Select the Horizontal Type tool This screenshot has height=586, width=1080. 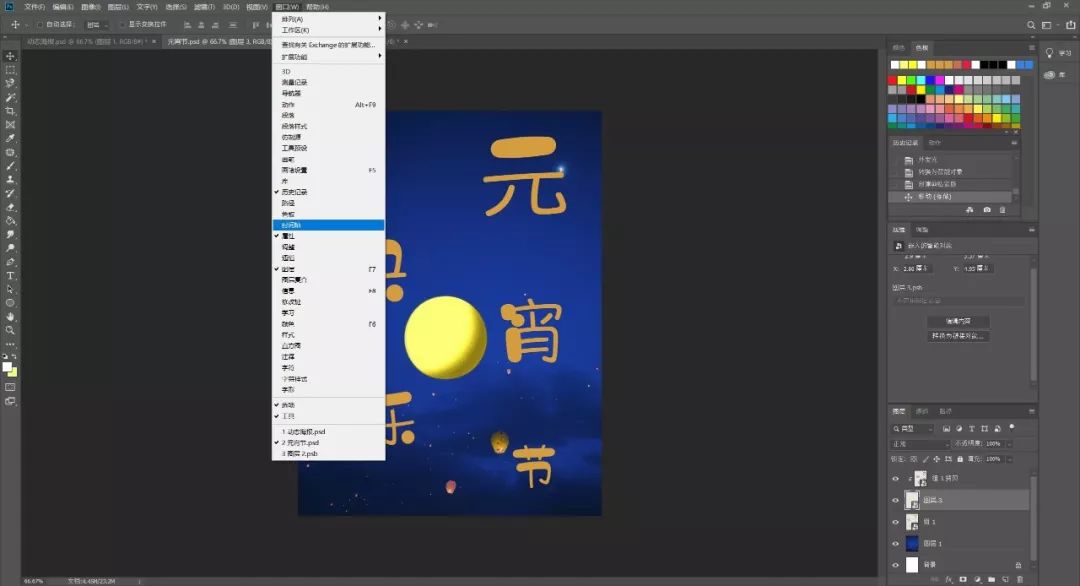pos(10,275)
